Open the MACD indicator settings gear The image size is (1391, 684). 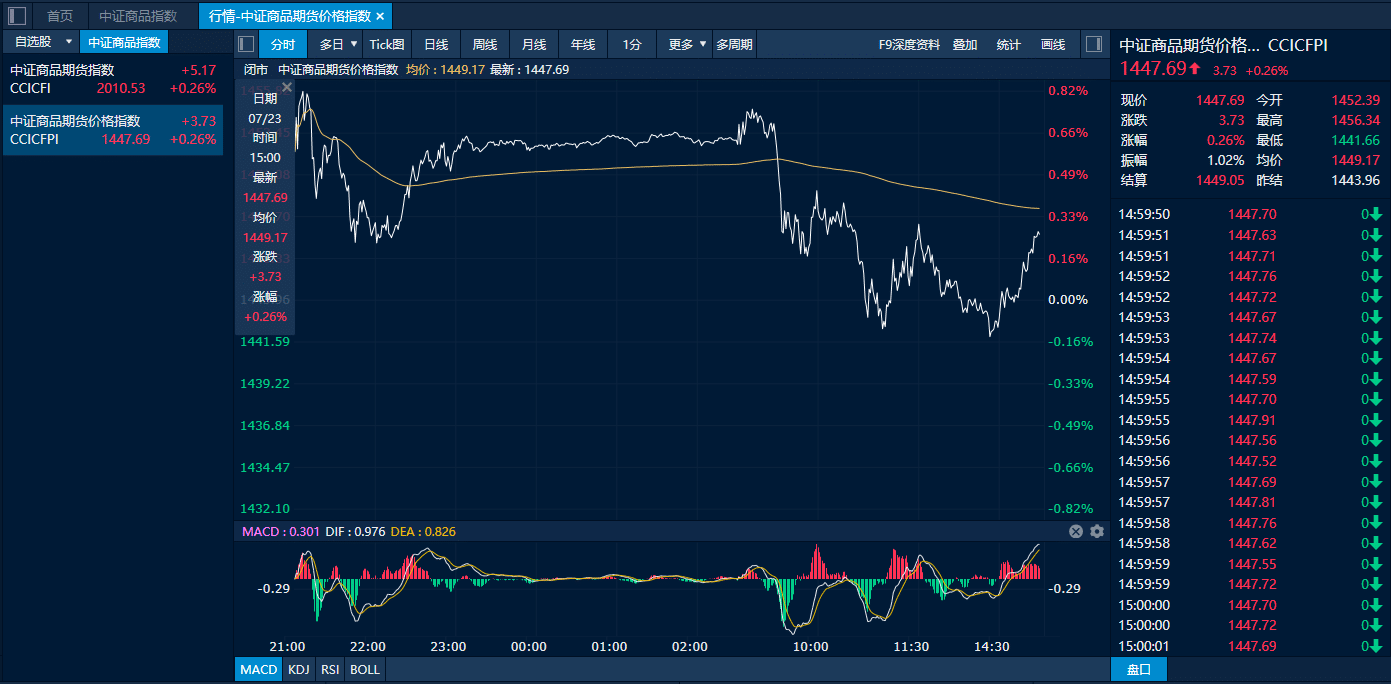[x=1097, y=531]
